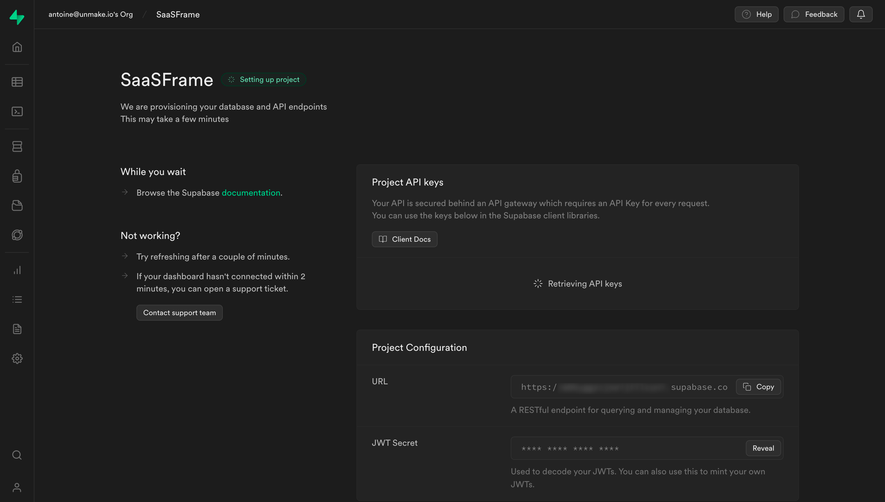Image resolution: width=885 pixels, height=502 pixels.
Task: Open the Logs list icon
Action: tap(17, 299)
